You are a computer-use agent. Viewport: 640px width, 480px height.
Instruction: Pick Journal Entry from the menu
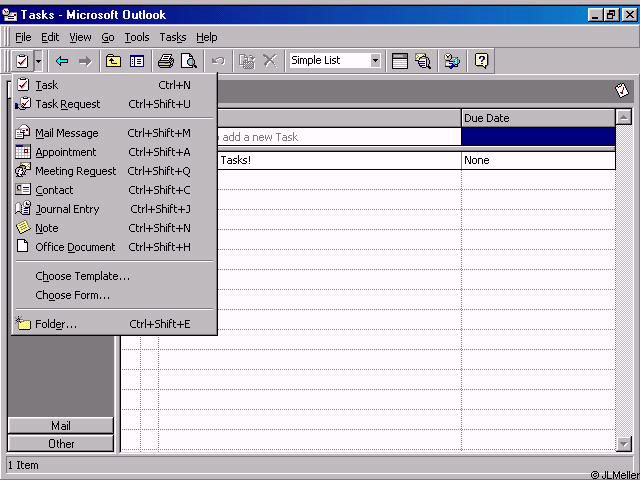click(66, 209)
